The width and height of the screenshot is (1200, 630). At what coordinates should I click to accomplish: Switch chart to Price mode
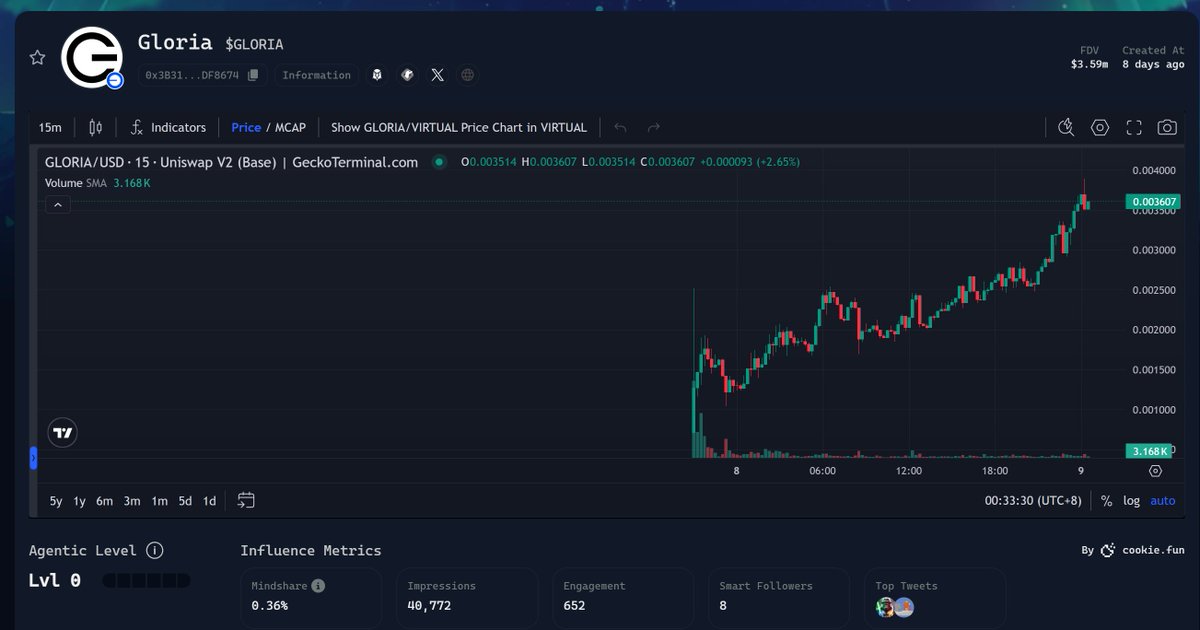pyautogui.click(x=246, y=128)
